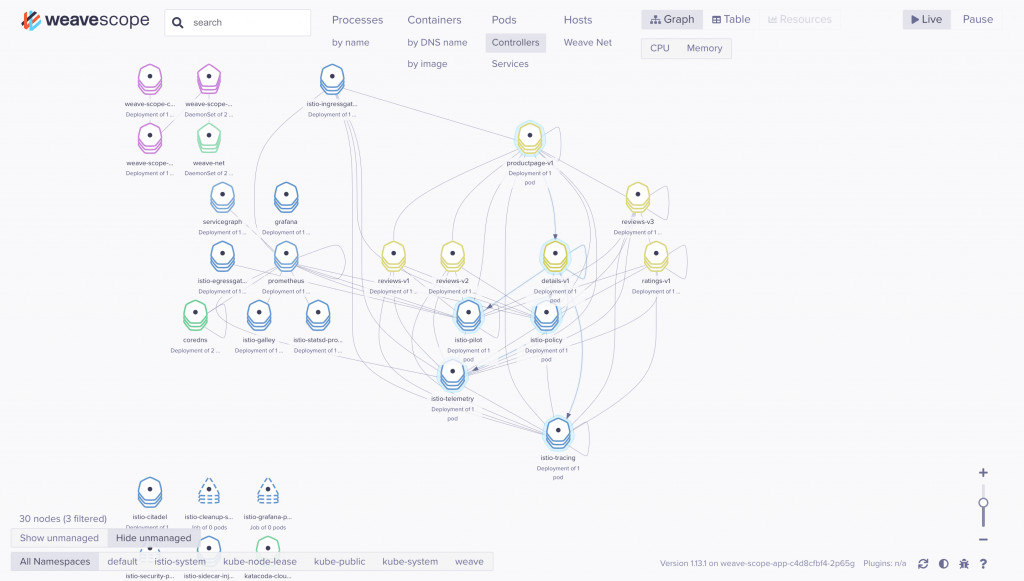Image resolution: width=1024 pixels, height=581 pixels.
Task: Open the Processes topology
Action: tap(357, 20)
